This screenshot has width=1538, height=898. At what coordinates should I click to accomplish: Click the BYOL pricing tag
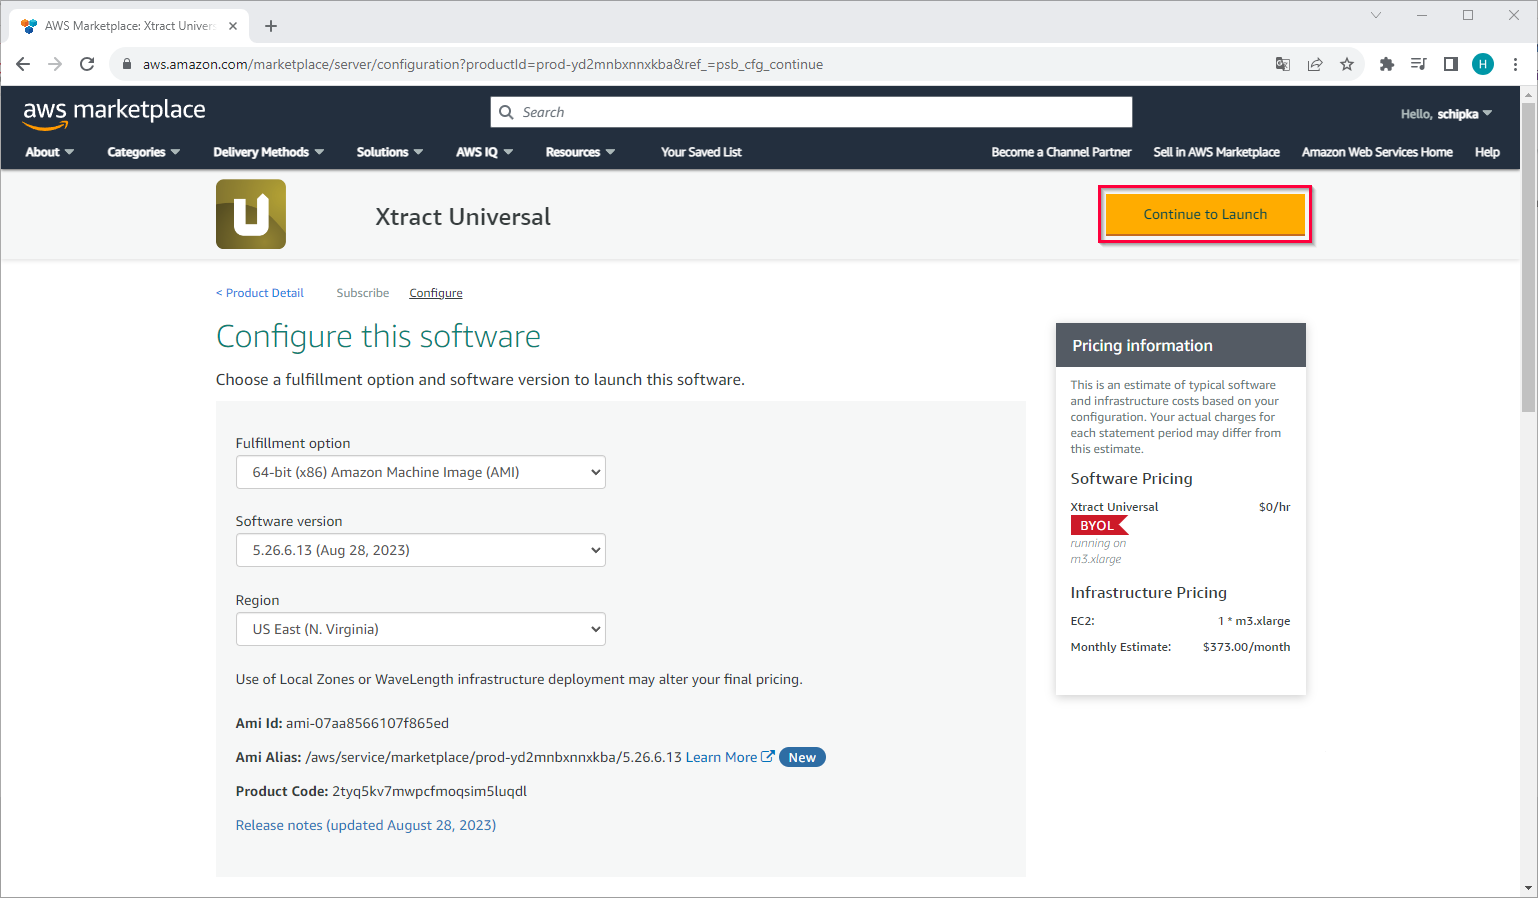(x=1098, y=525)
